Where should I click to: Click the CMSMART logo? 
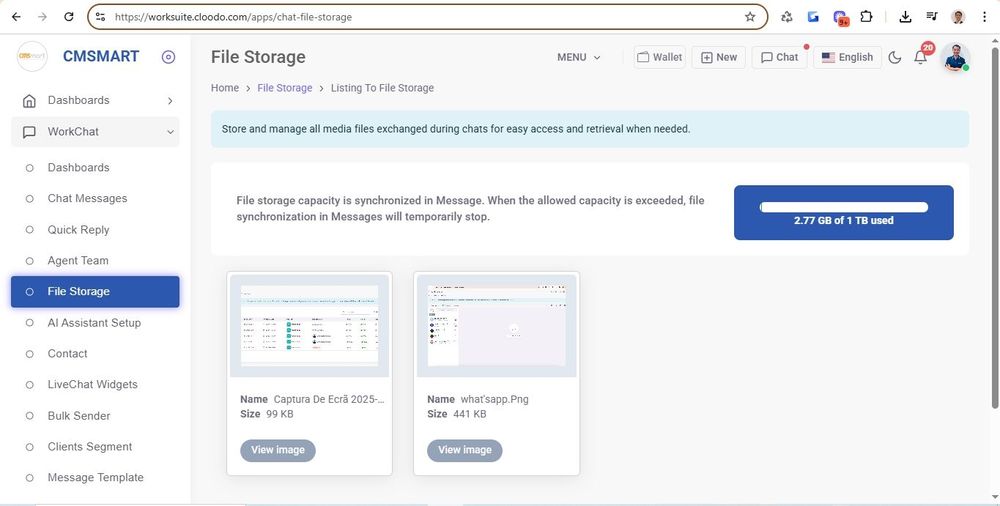pyautogui.click(x=33, y=57)
